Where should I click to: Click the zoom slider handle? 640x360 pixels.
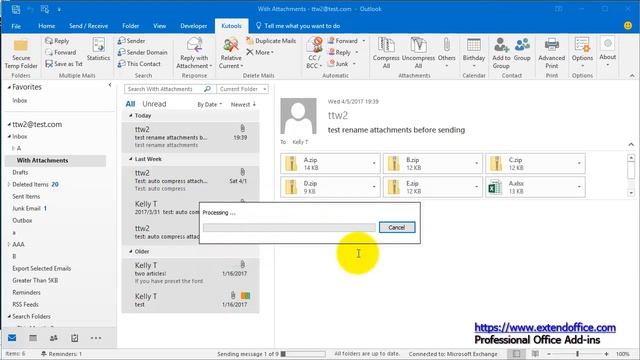click(x=577, y=354)
